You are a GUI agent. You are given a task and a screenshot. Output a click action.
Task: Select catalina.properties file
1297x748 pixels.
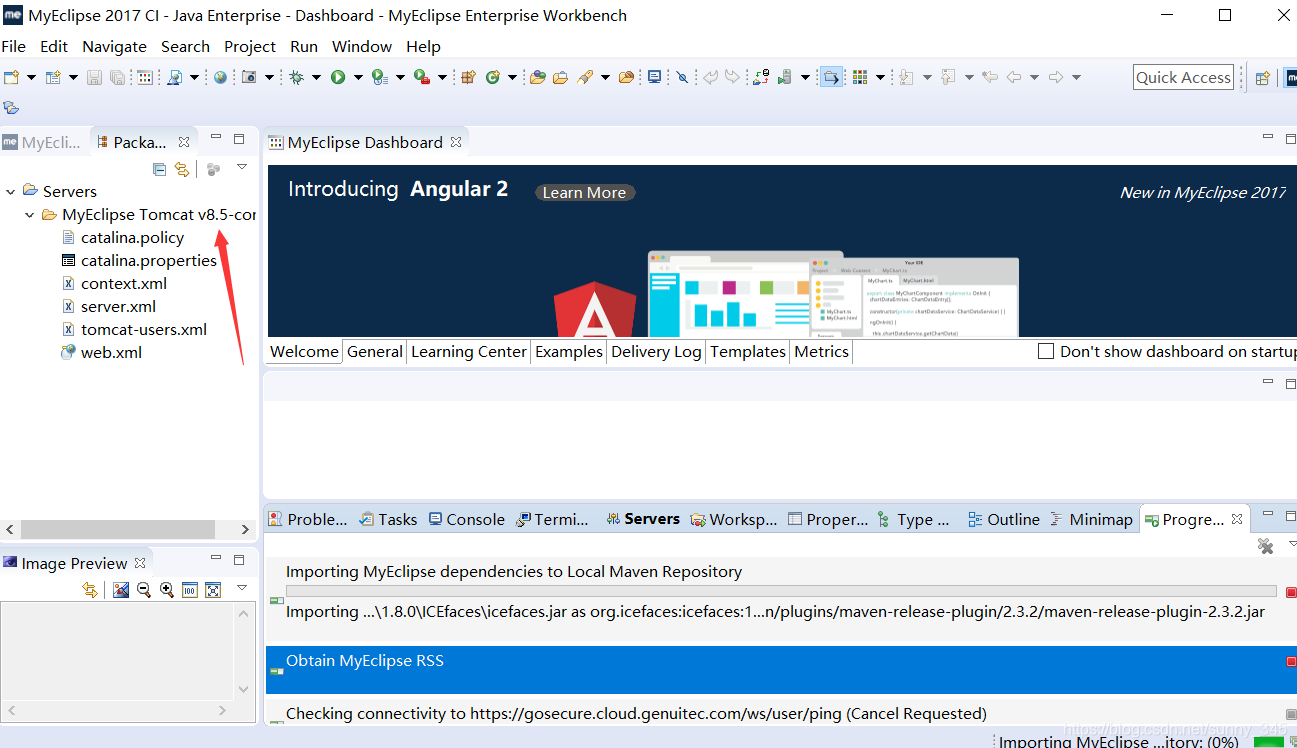point(149,260)
